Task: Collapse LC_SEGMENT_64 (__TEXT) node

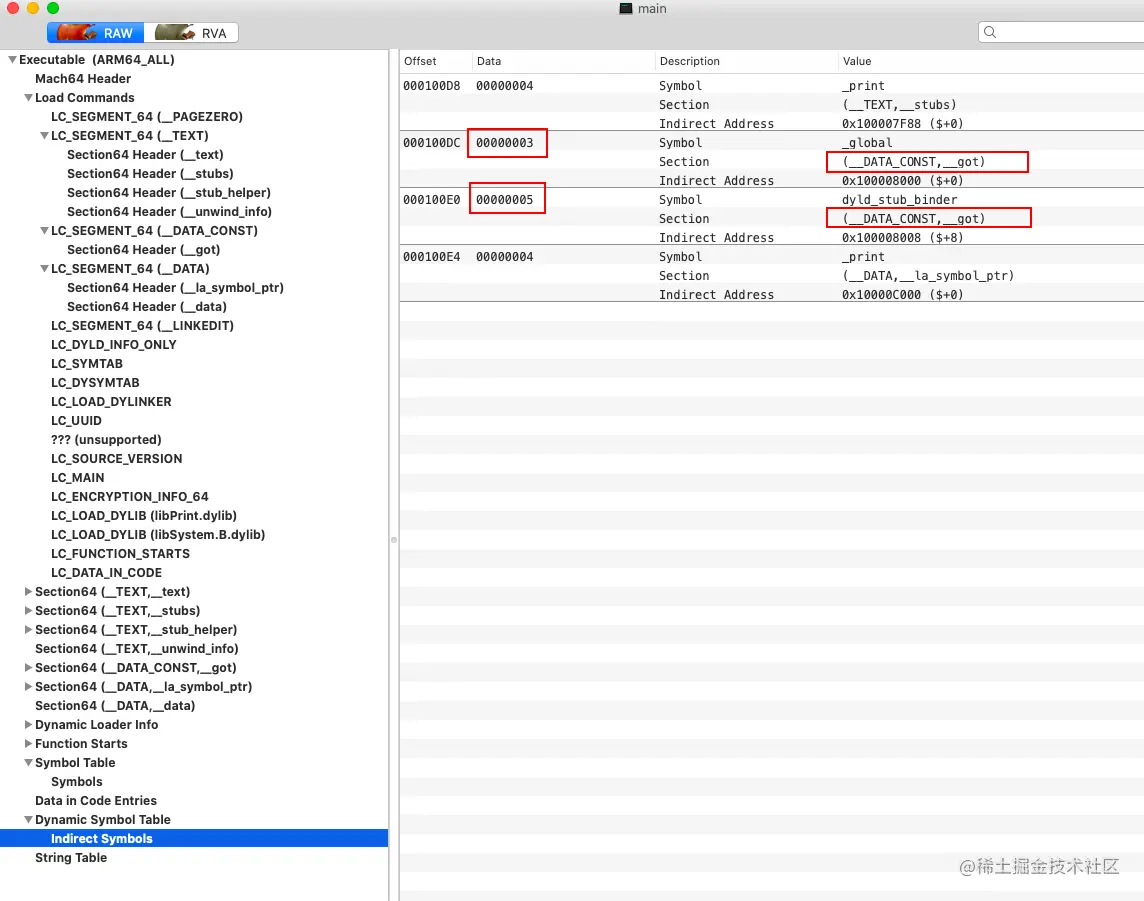Action: tap(45, 136)
